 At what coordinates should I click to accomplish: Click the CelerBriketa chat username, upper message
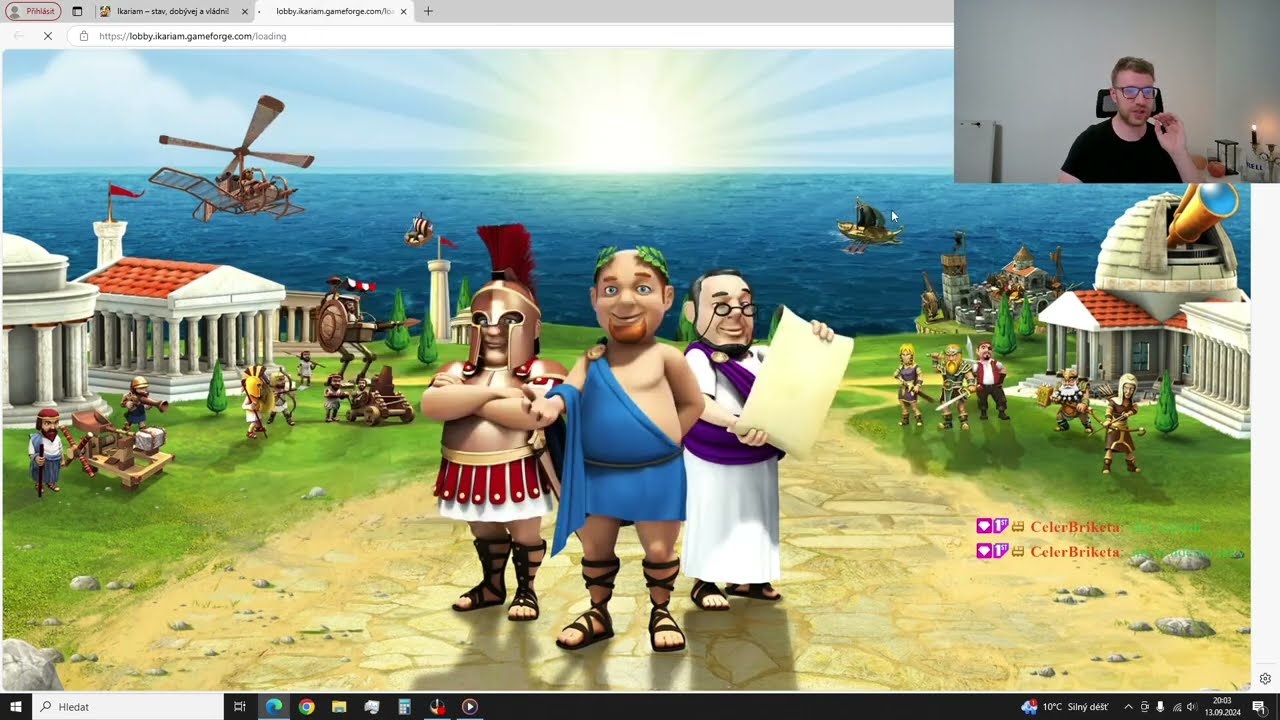[1075, 527]
